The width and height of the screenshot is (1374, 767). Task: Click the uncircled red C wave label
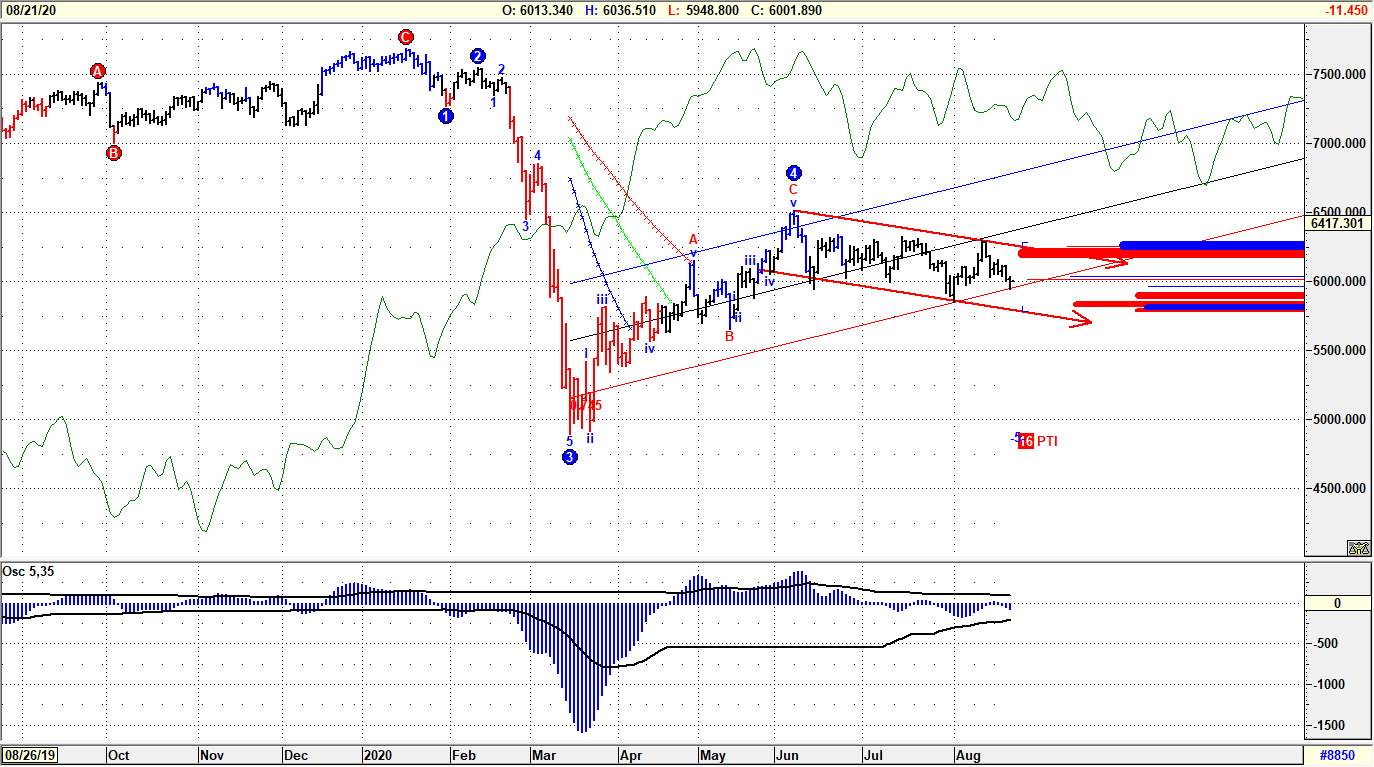(793, 189)
